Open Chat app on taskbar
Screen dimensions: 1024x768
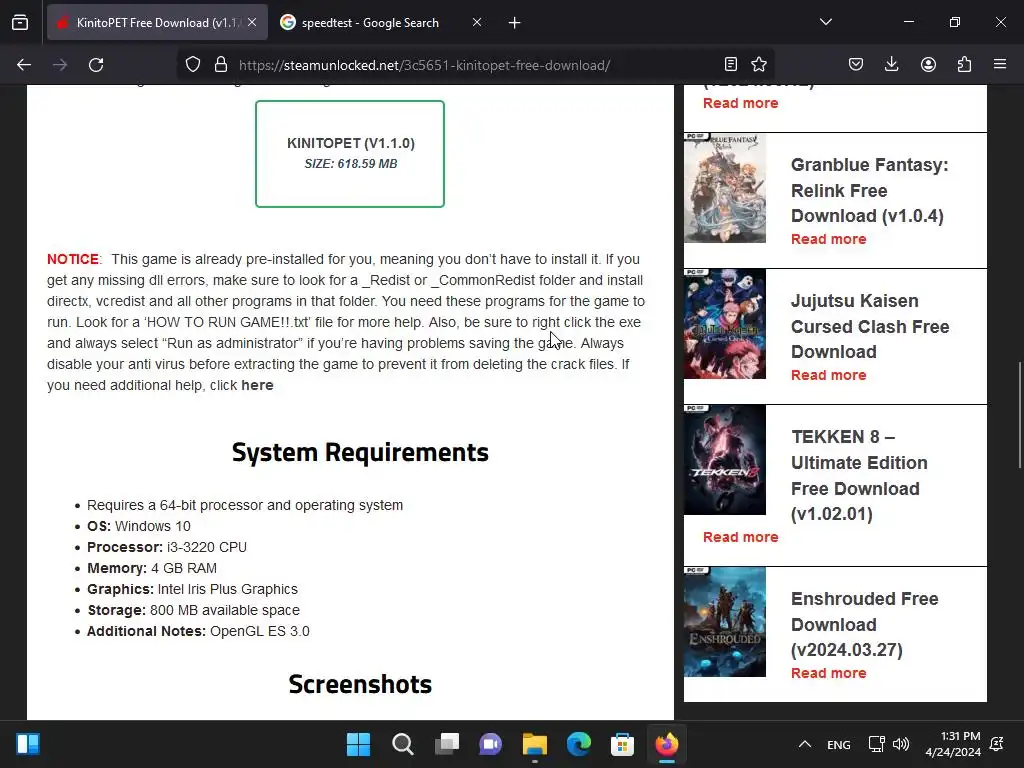490,744
